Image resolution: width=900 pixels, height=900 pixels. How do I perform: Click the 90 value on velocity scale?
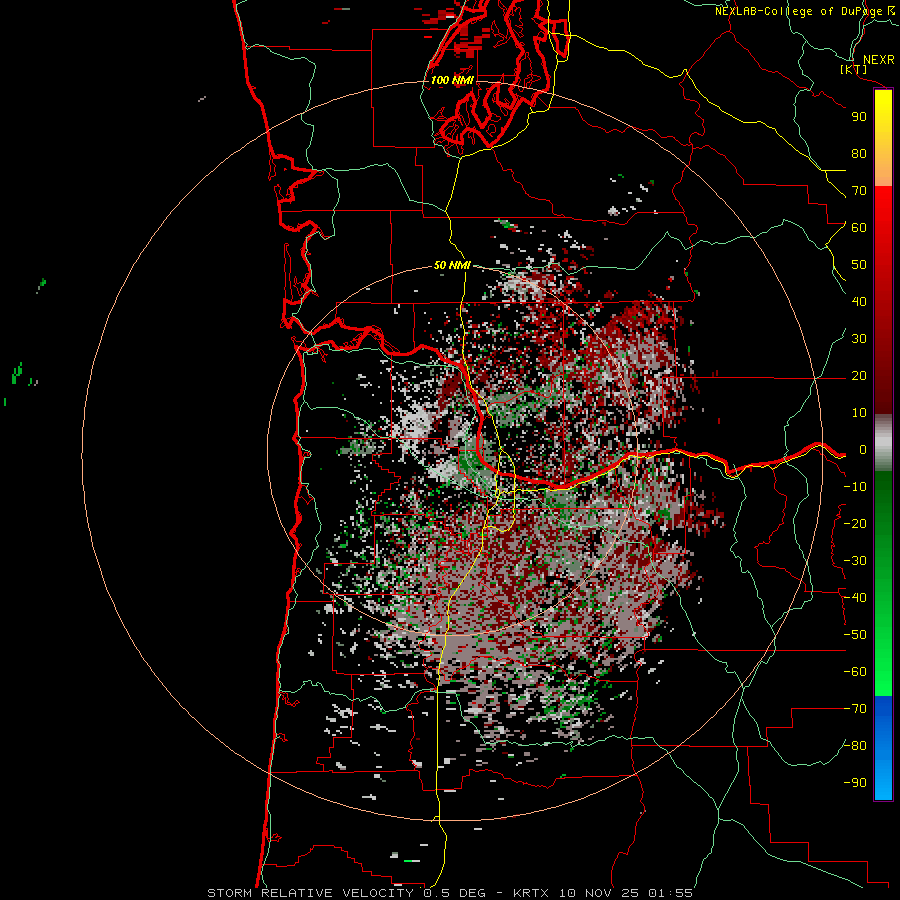(859, 117)
